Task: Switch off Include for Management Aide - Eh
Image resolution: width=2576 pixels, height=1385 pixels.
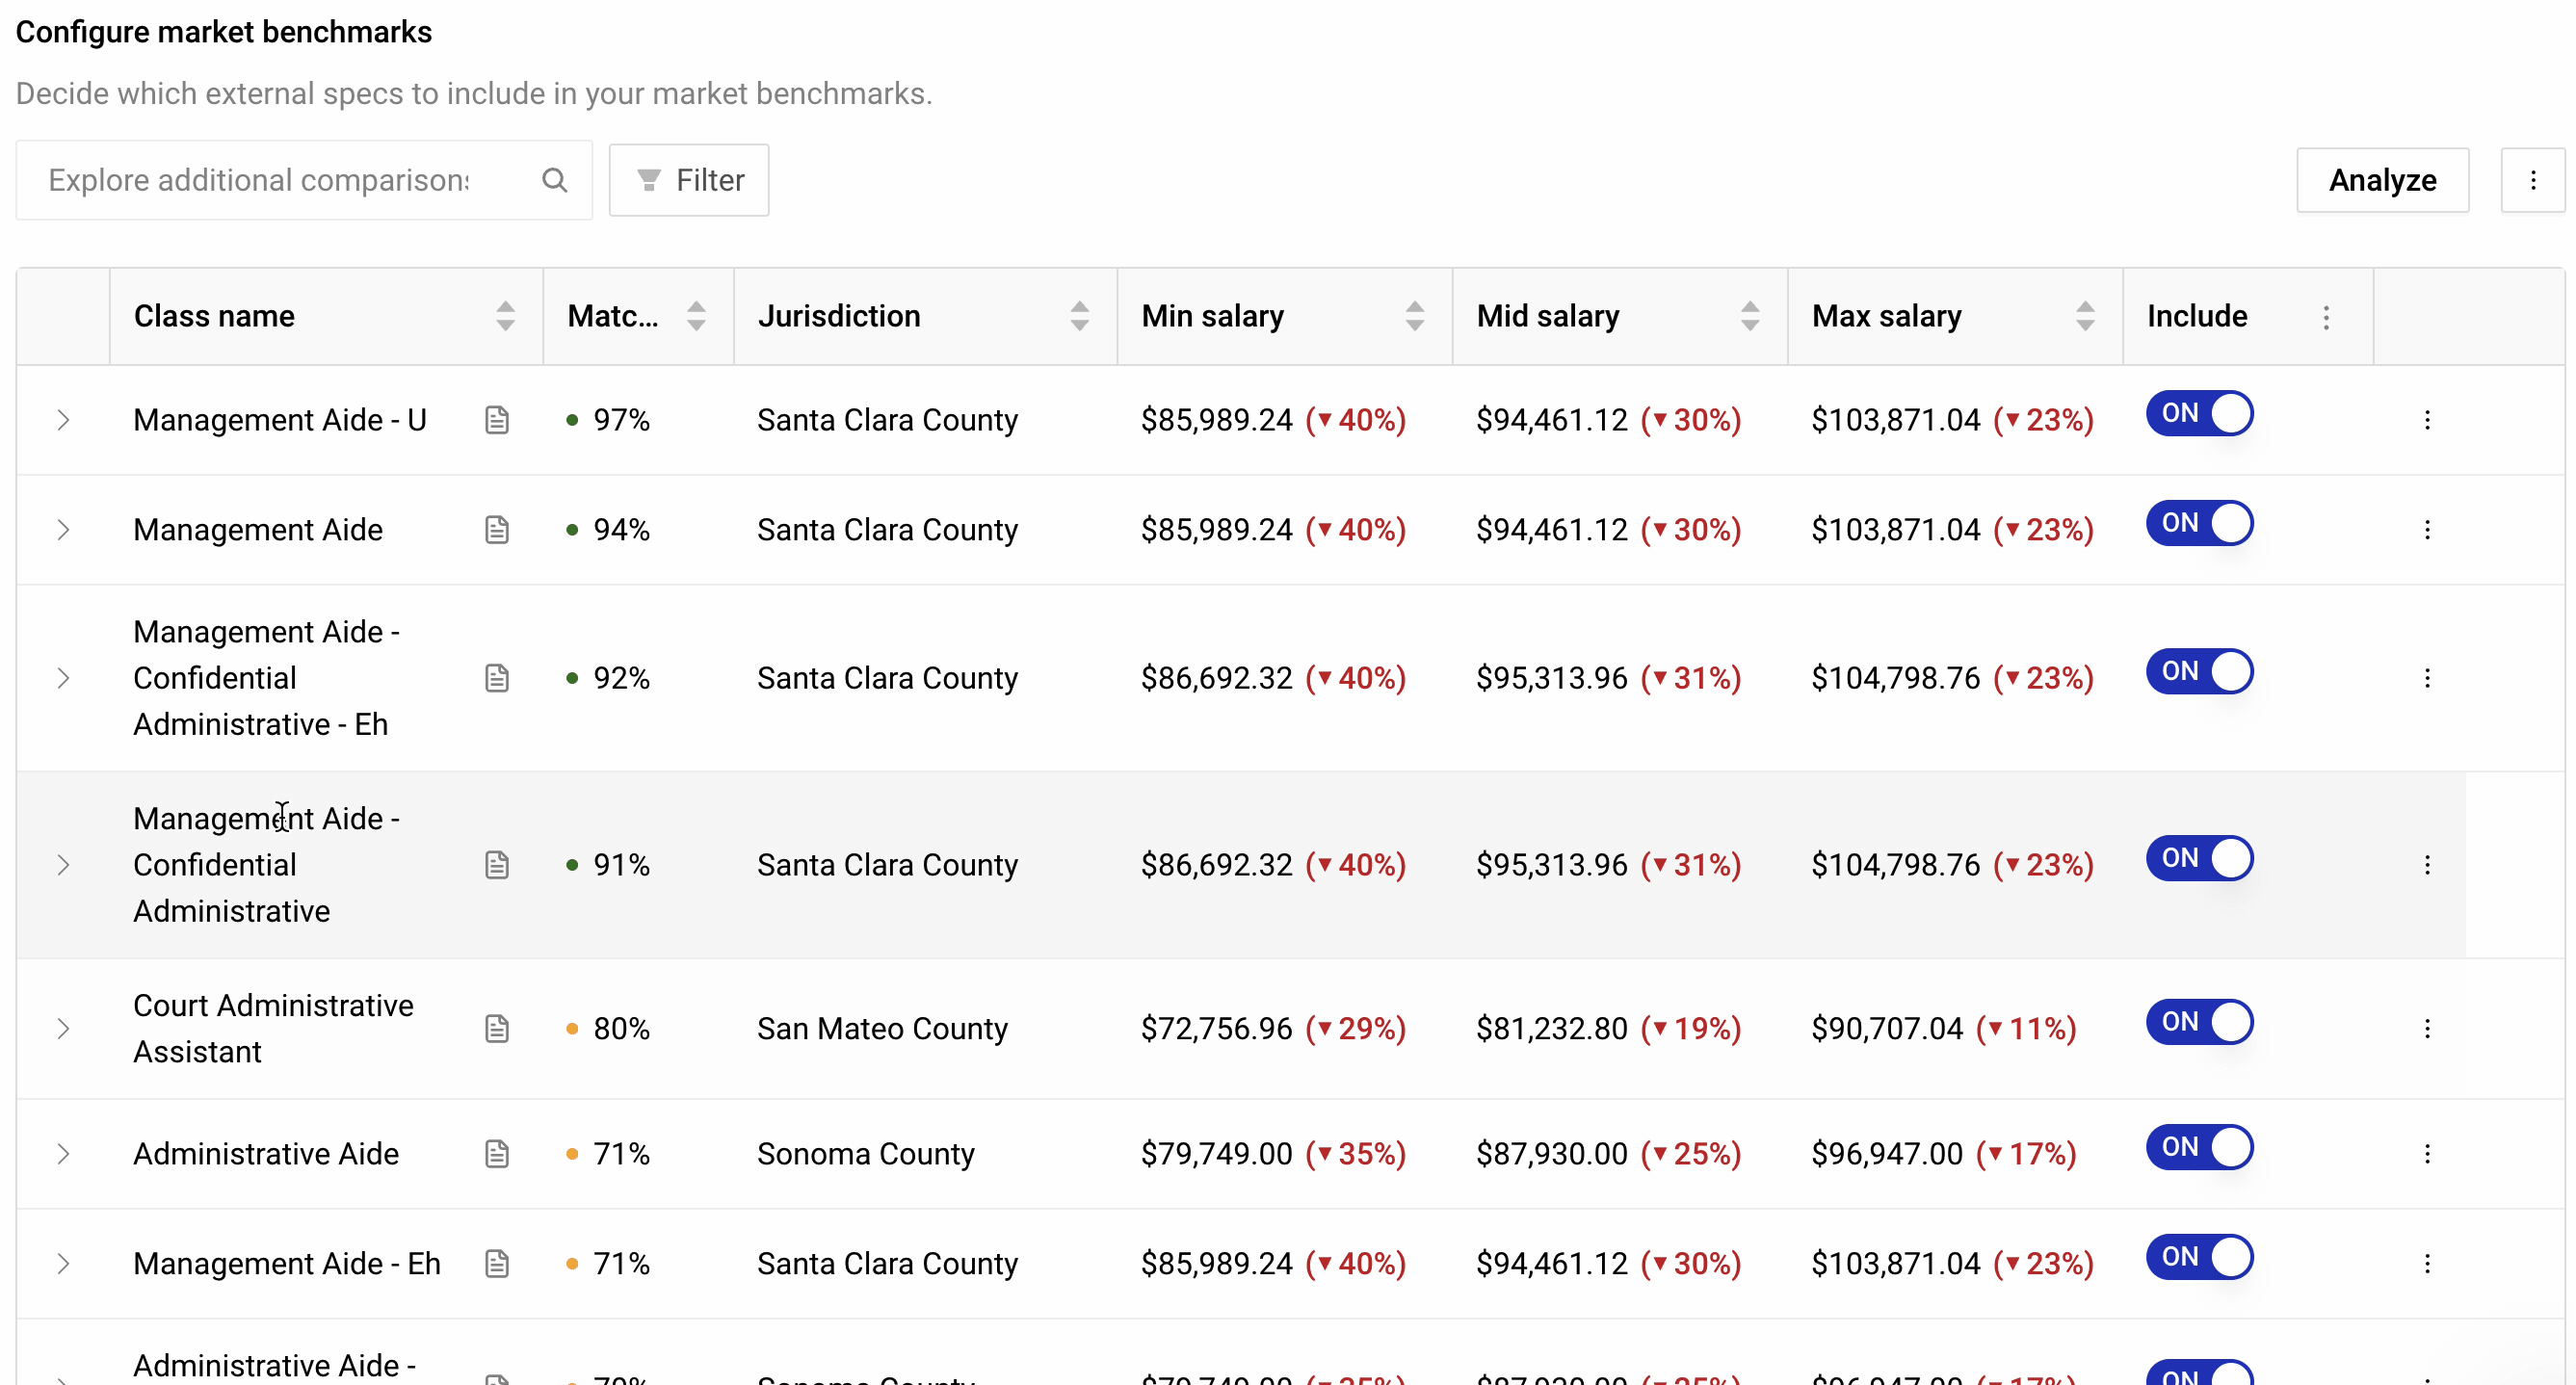Action: point(2199,1257)
